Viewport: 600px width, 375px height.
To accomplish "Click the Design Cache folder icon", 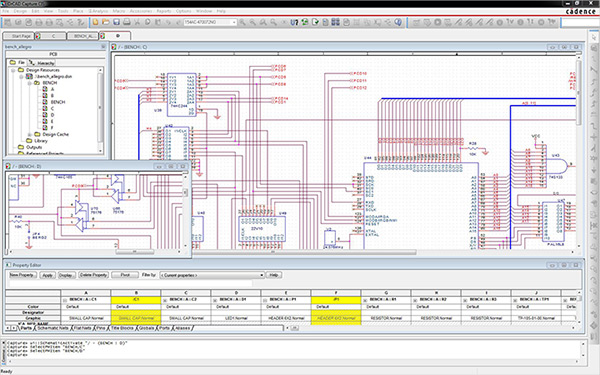I will pyautogui.click(x=37, y=134).
